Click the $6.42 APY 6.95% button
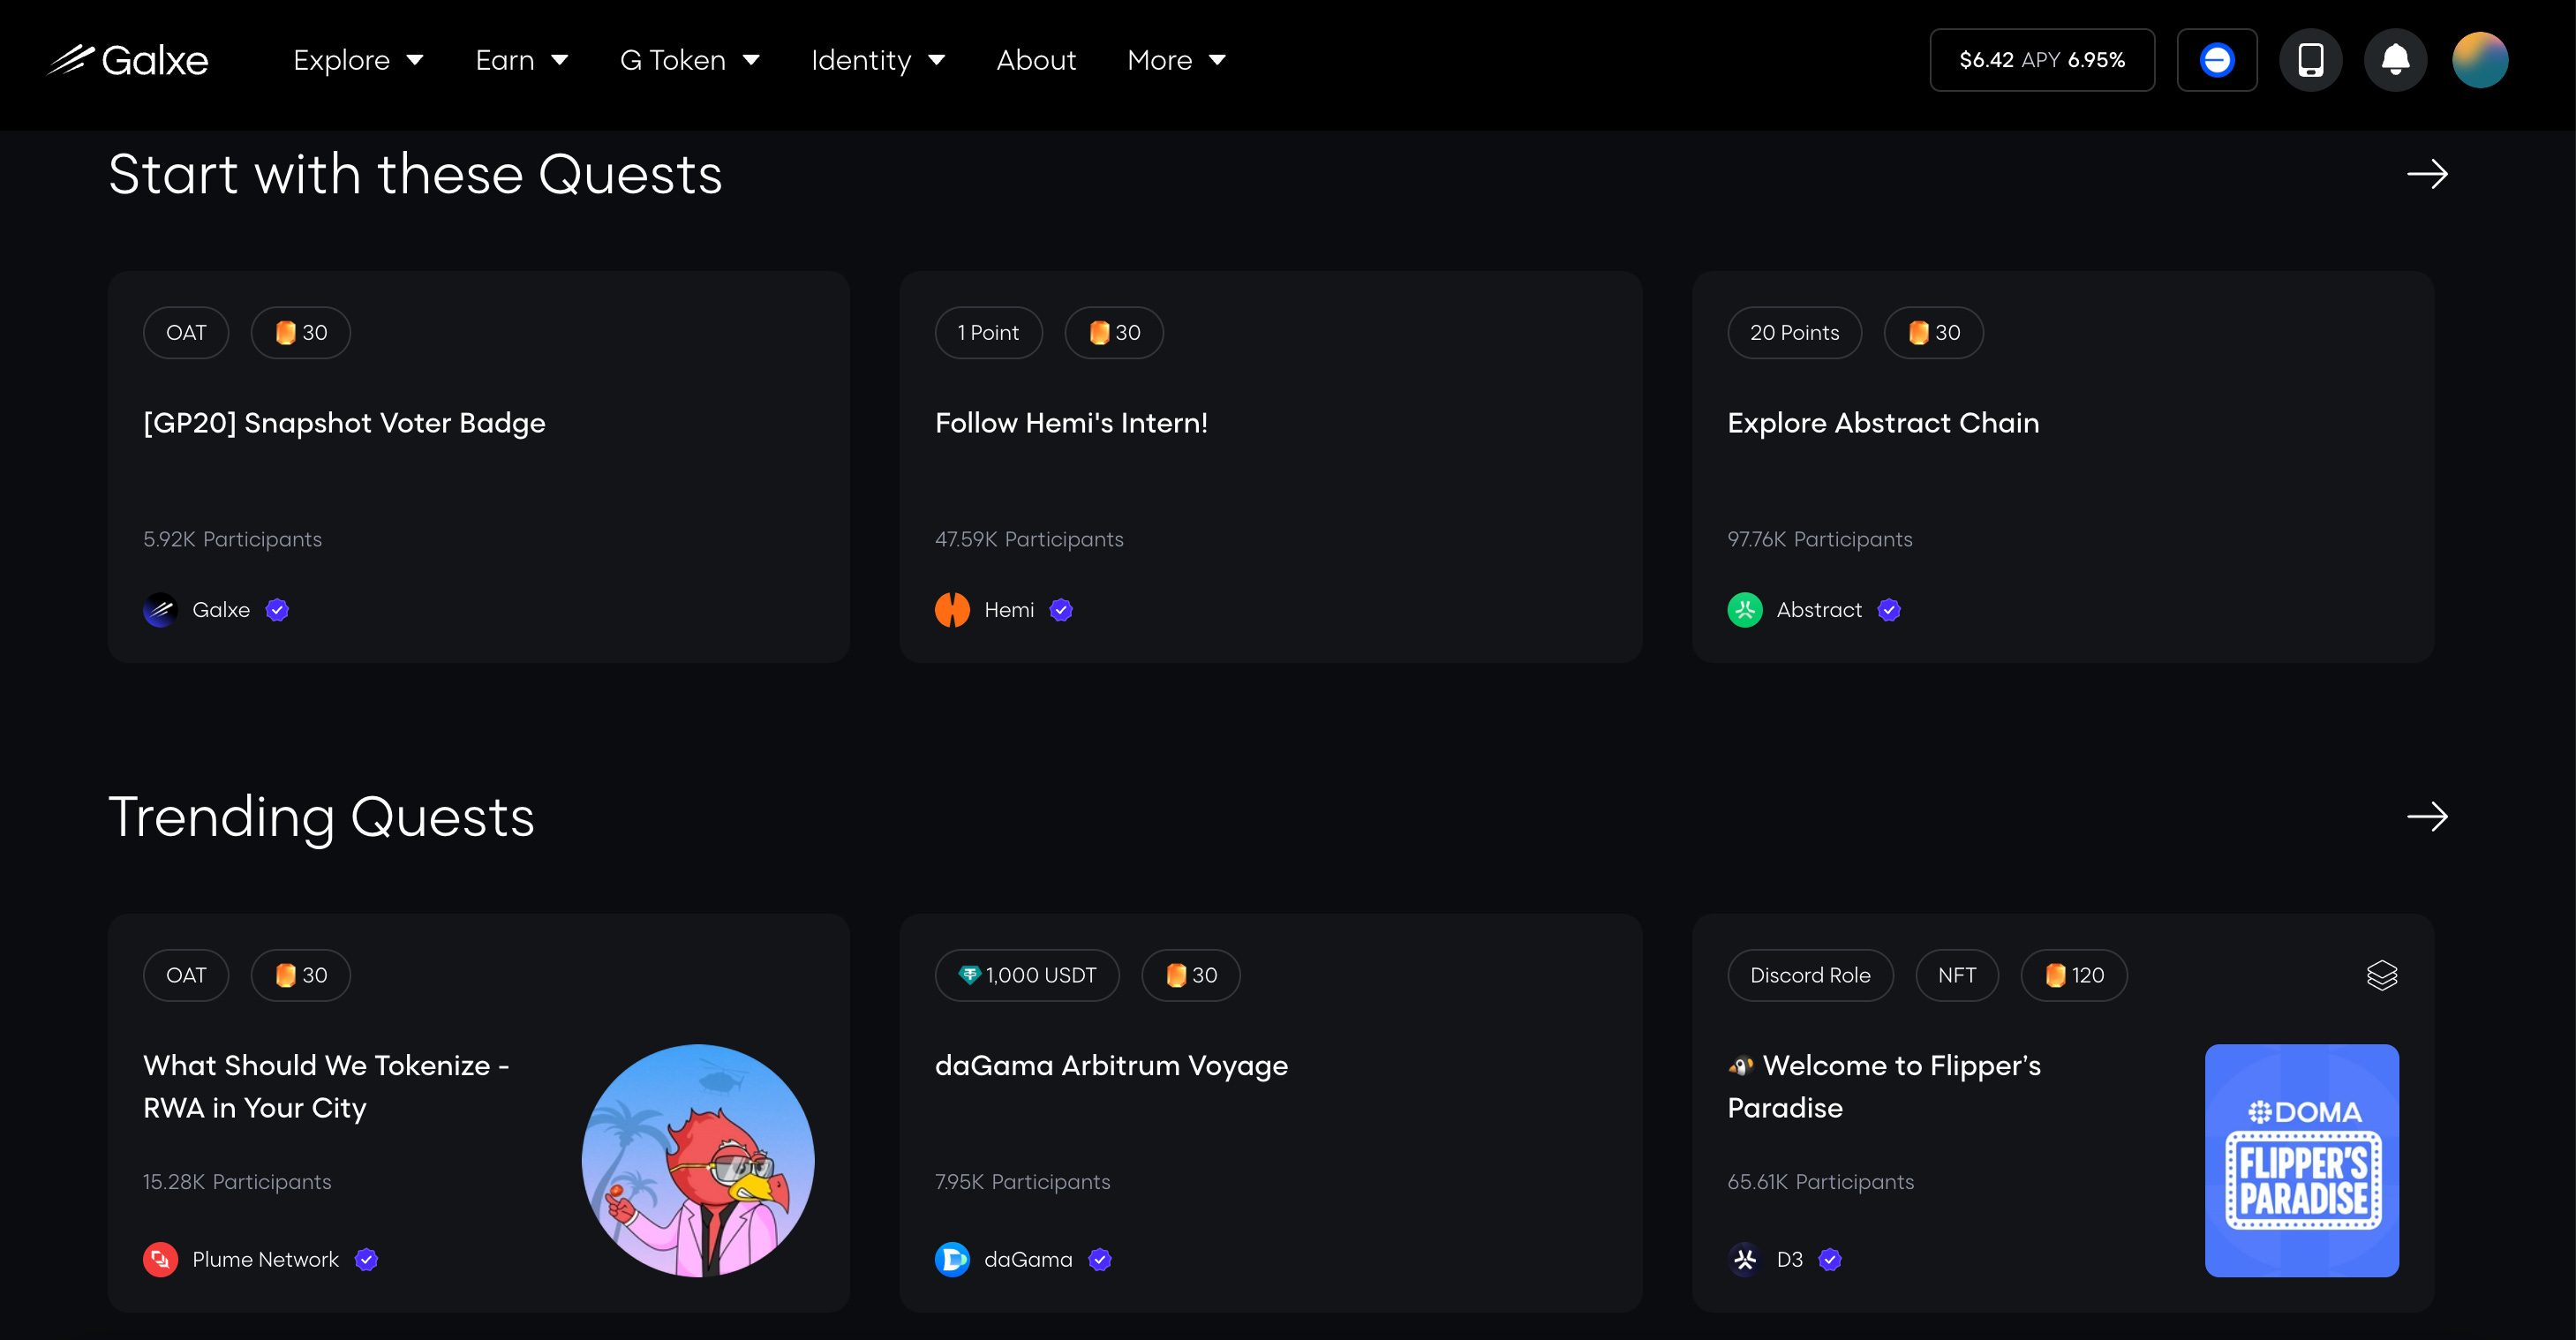The height and width of the screenshot is (1340, 2576). (2041, 60)
